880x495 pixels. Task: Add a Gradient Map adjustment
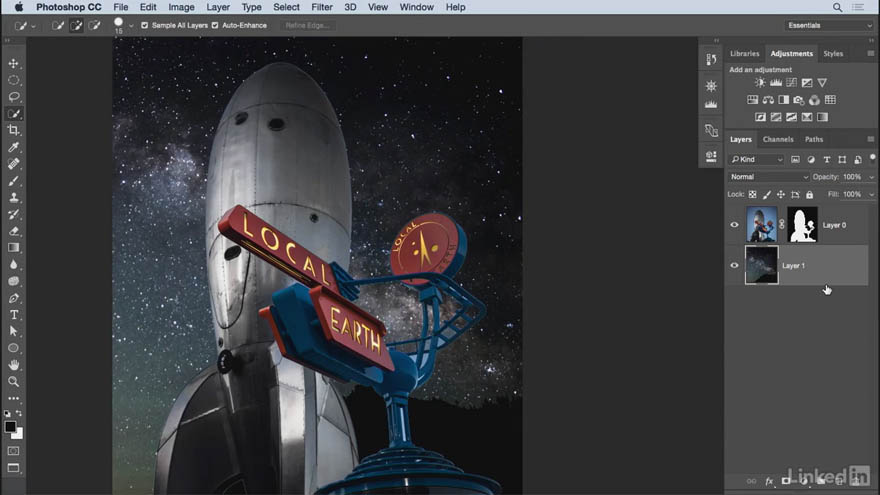coord(822,117)
